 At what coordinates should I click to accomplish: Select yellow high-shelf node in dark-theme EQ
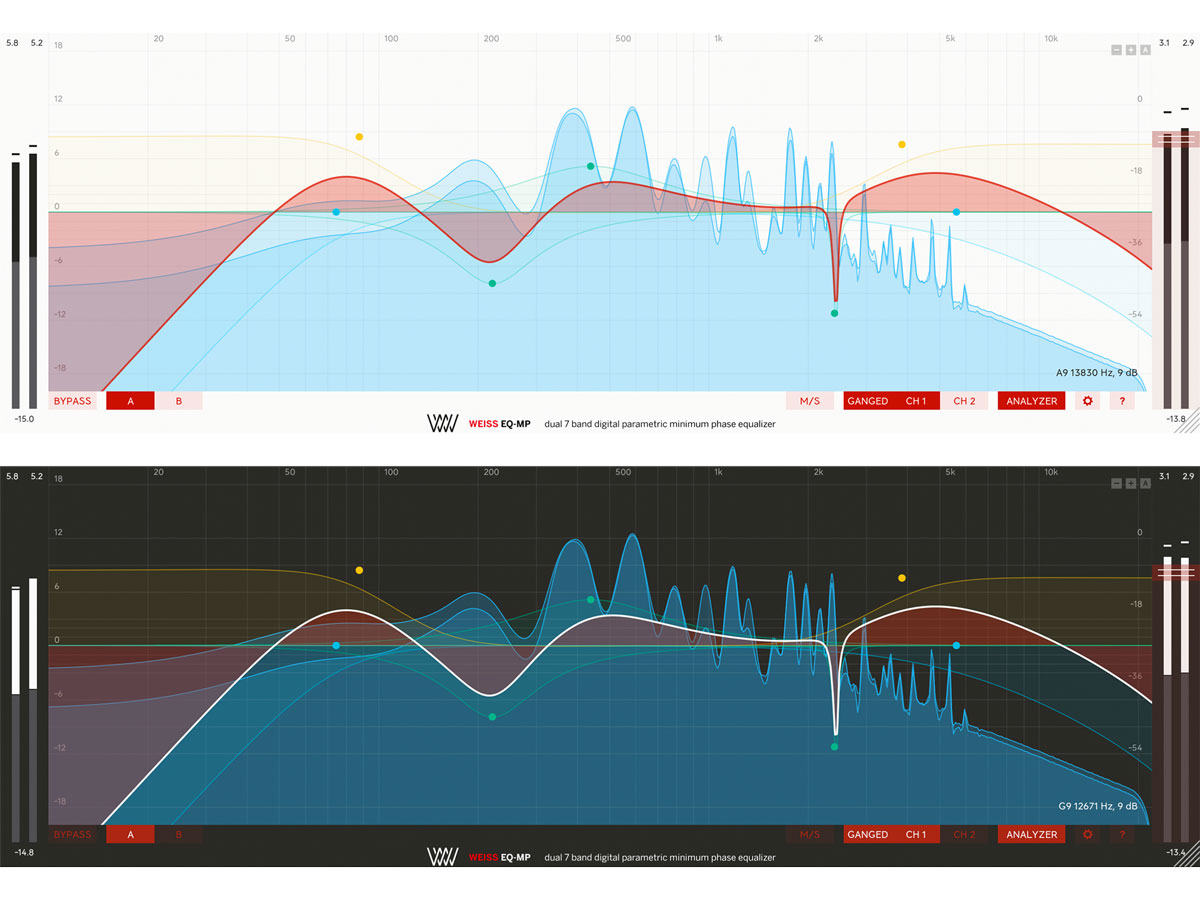pyautogui.click(x=902, y=578)
